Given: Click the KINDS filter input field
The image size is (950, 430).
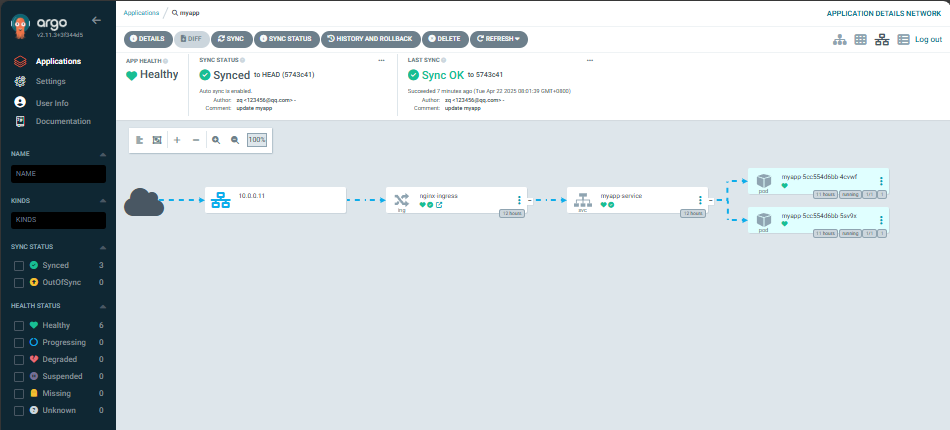Looking at the screenshot, I should (x=58, y=220).
